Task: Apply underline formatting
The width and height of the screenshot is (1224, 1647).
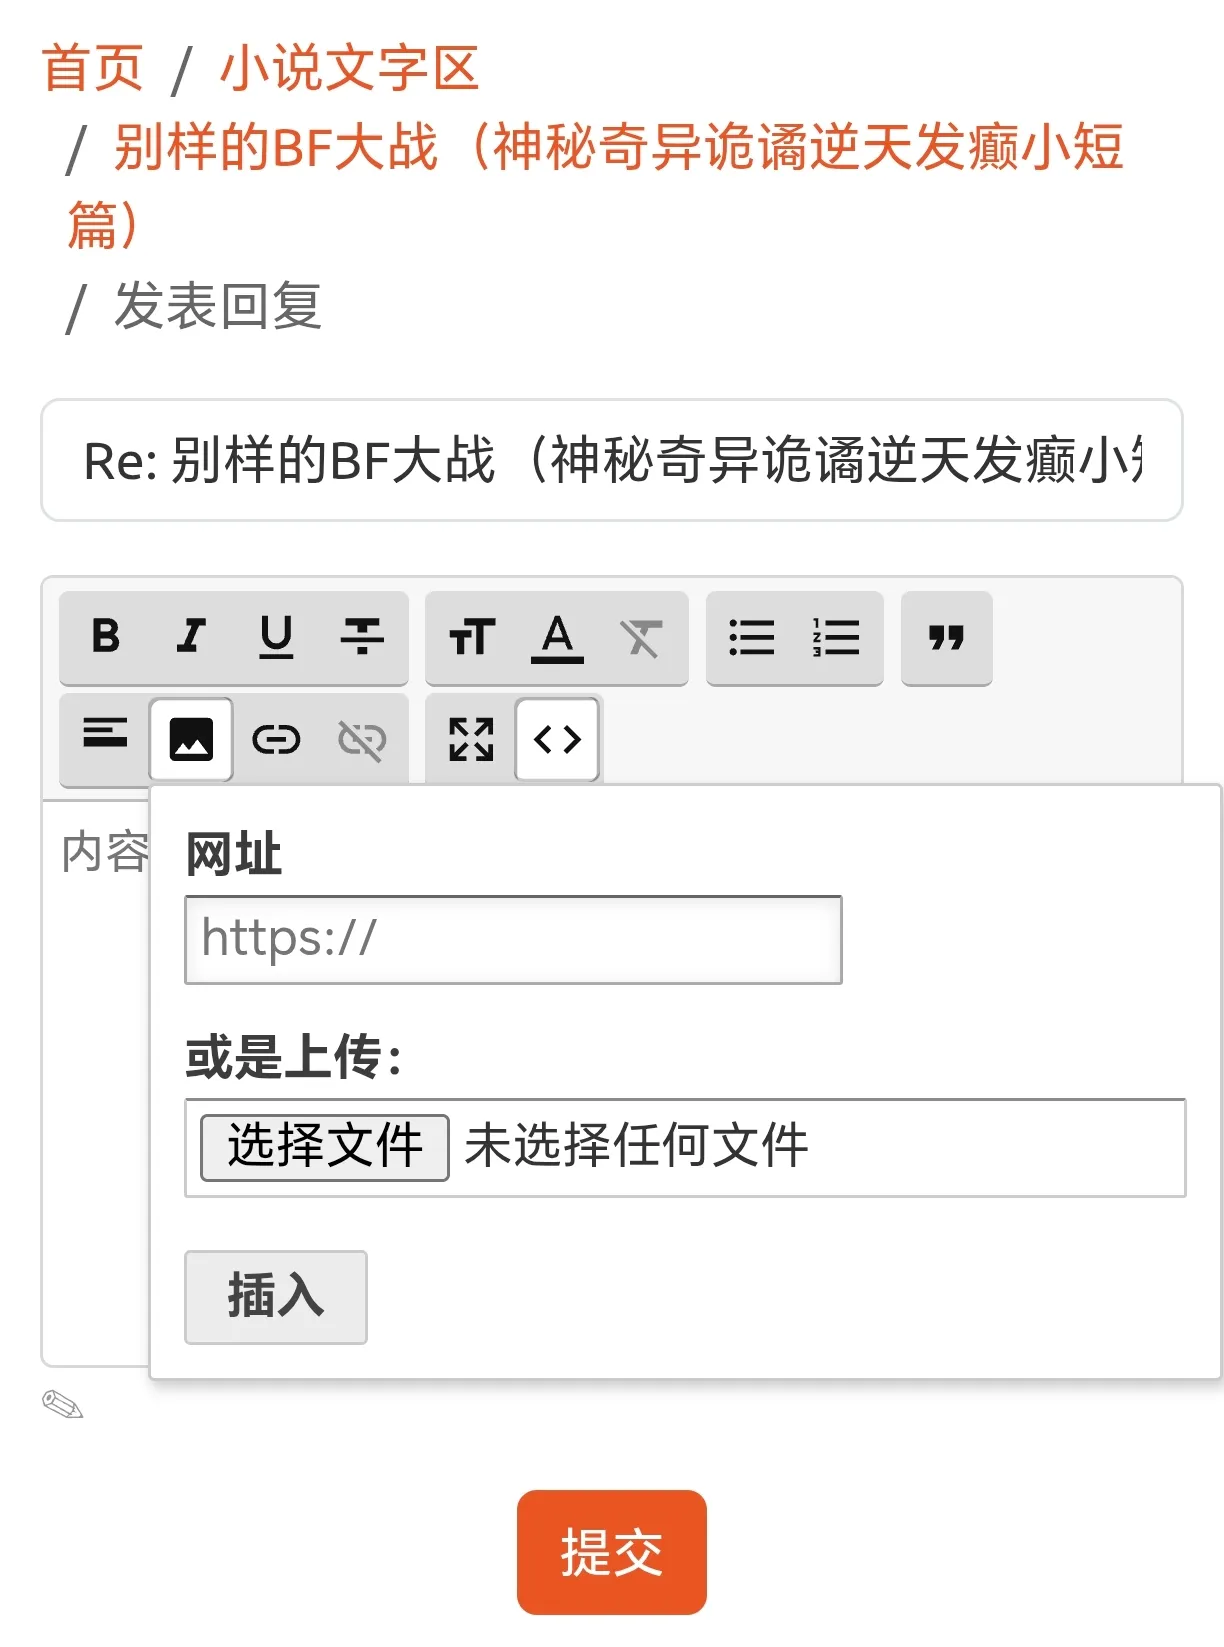Action: point(276,636)
